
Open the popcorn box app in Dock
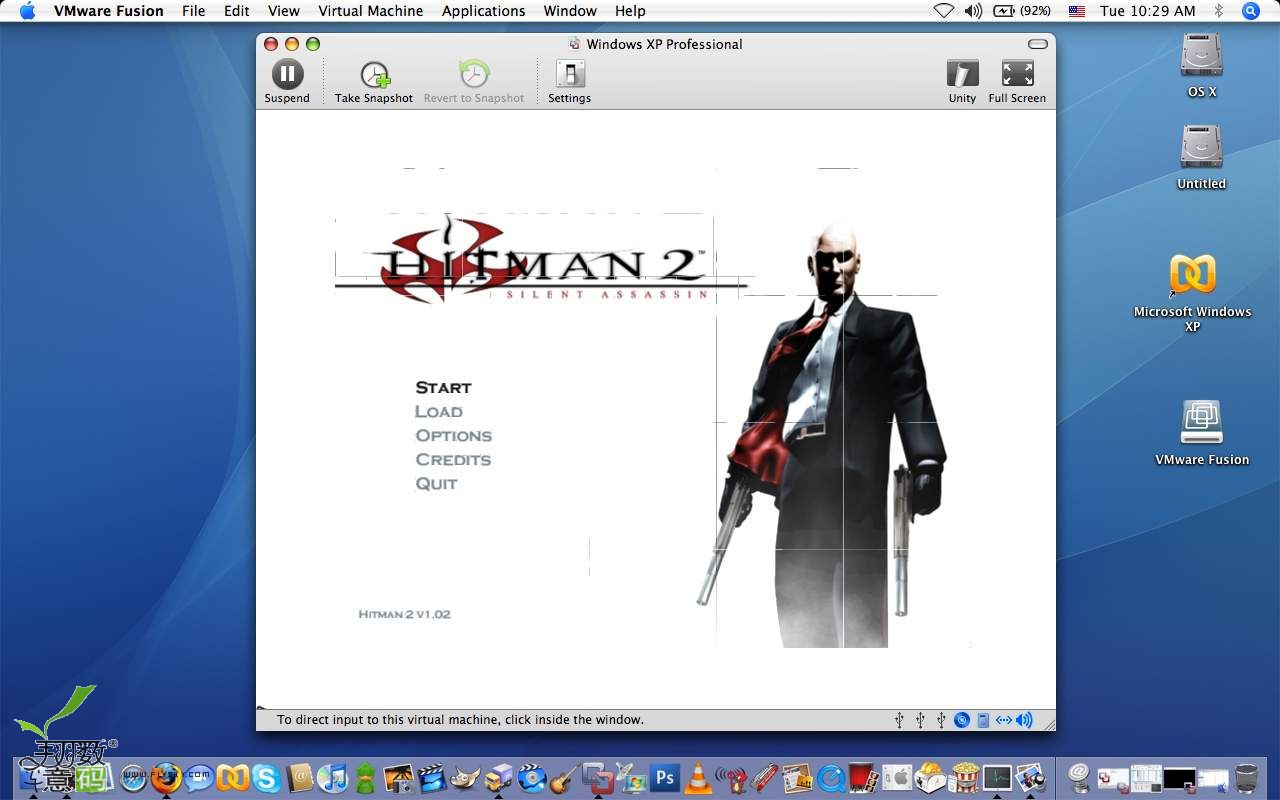964,777
